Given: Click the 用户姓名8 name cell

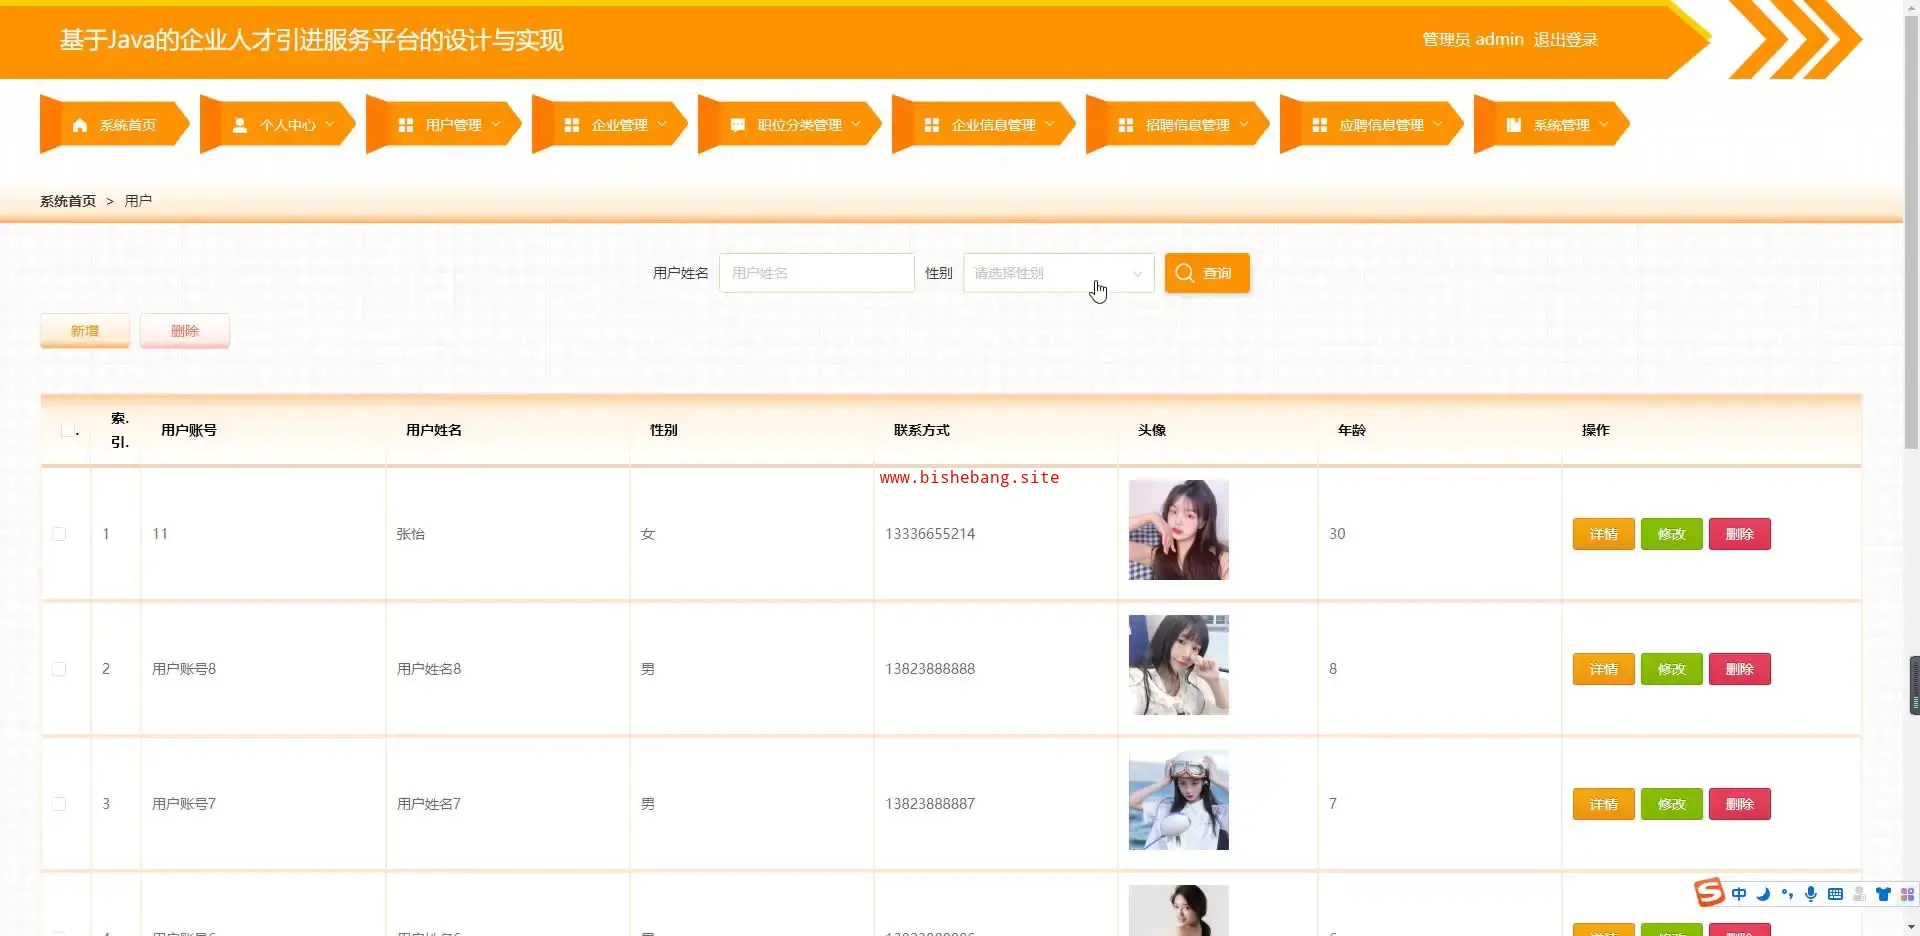Looking at the screenshot, I should pos(429,669).
